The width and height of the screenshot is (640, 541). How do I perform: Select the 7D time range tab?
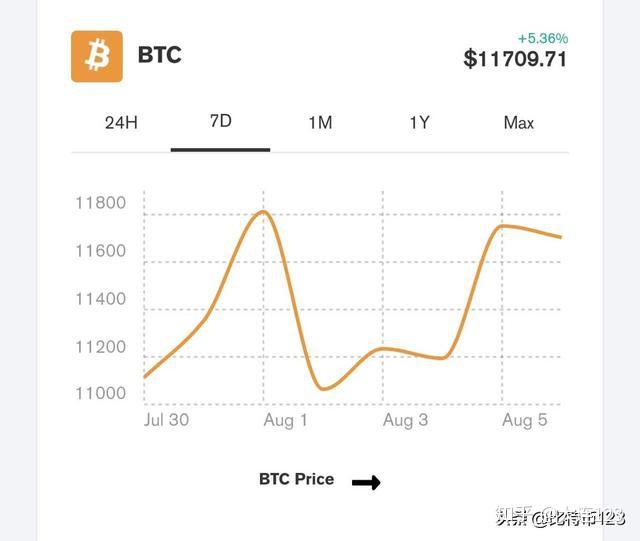pos(220,121)
